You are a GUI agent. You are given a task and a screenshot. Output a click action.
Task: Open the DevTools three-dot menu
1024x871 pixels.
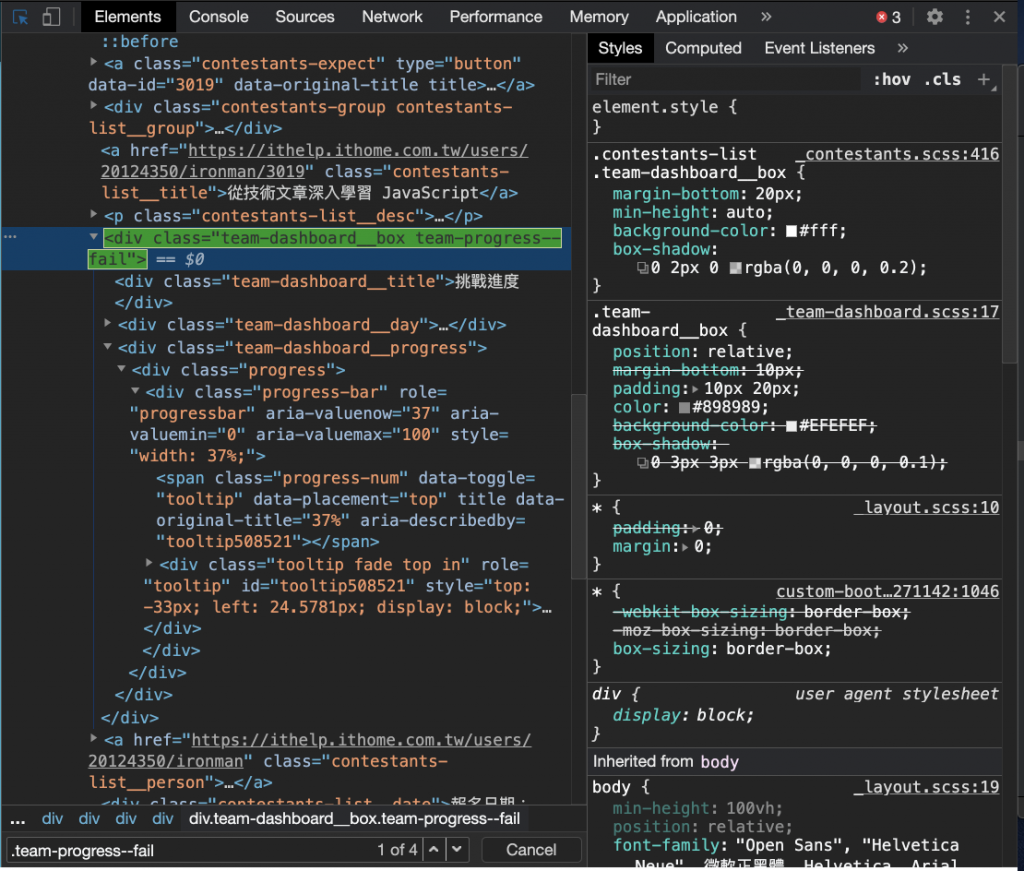(967, 17)
